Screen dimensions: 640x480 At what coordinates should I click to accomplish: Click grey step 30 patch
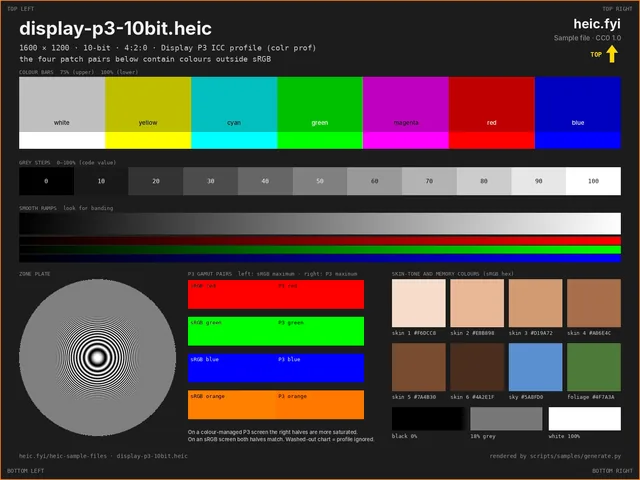(x=211, y=181)
